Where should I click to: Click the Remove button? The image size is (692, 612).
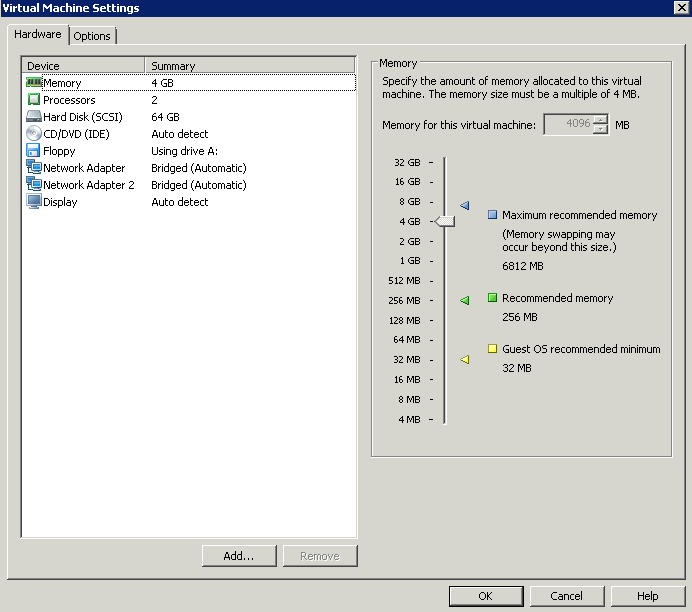pyautogui.click(x=320, y=556)
